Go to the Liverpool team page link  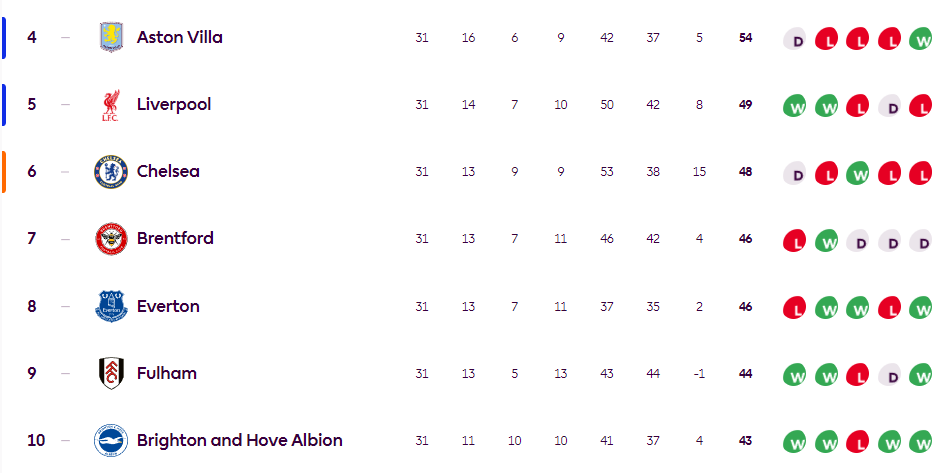point(174,105)
